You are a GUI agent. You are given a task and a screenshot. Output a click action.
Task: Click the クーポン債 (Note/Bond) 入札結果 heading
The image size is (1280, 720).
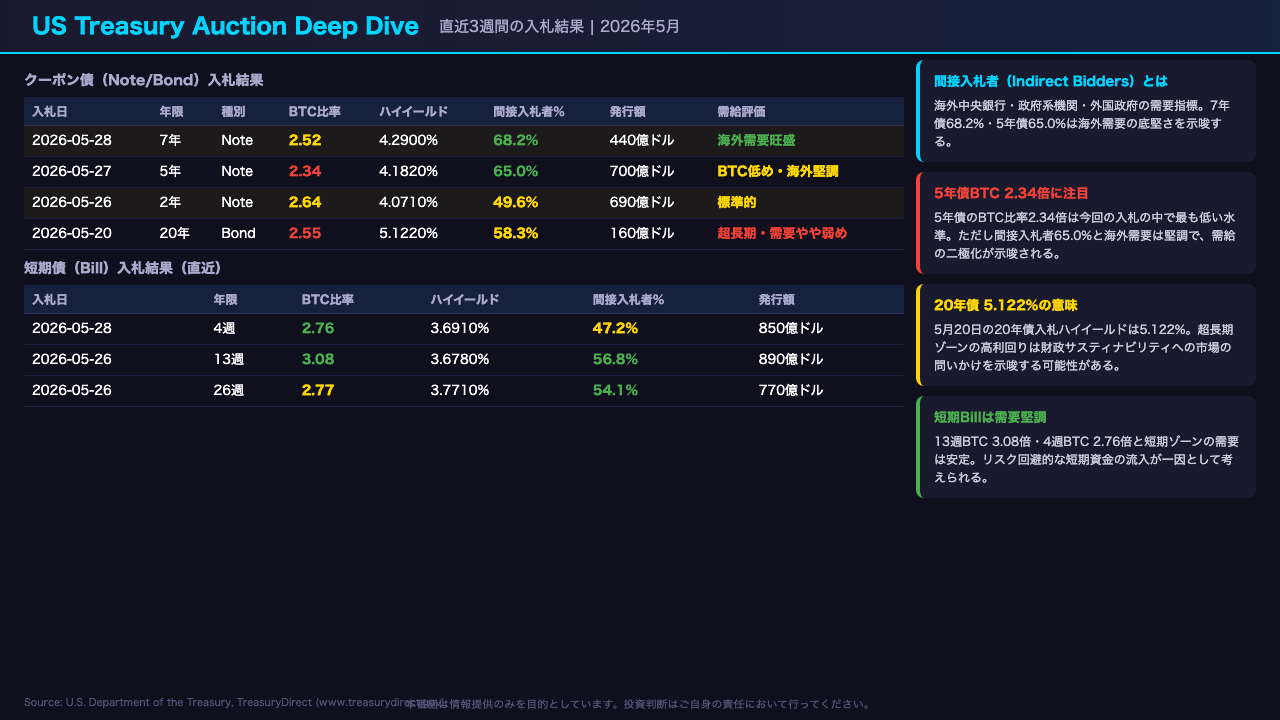coord(144,79)
